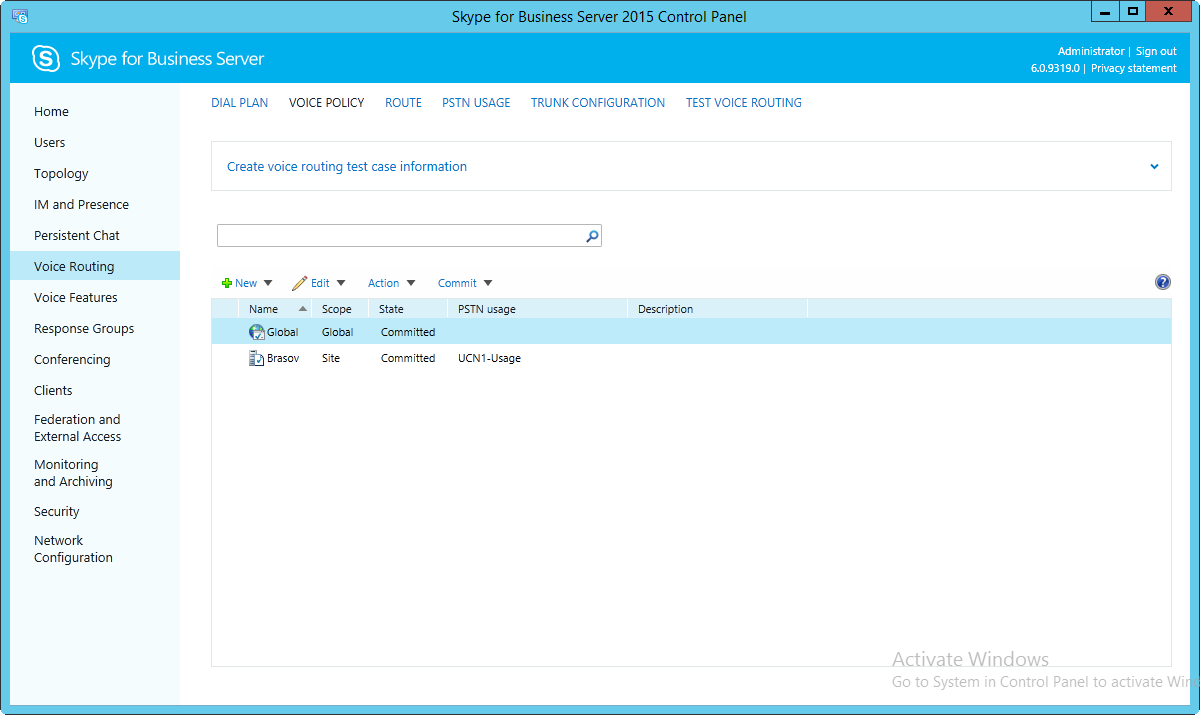Open the Action dropdown menu

(x=391, y=283)
